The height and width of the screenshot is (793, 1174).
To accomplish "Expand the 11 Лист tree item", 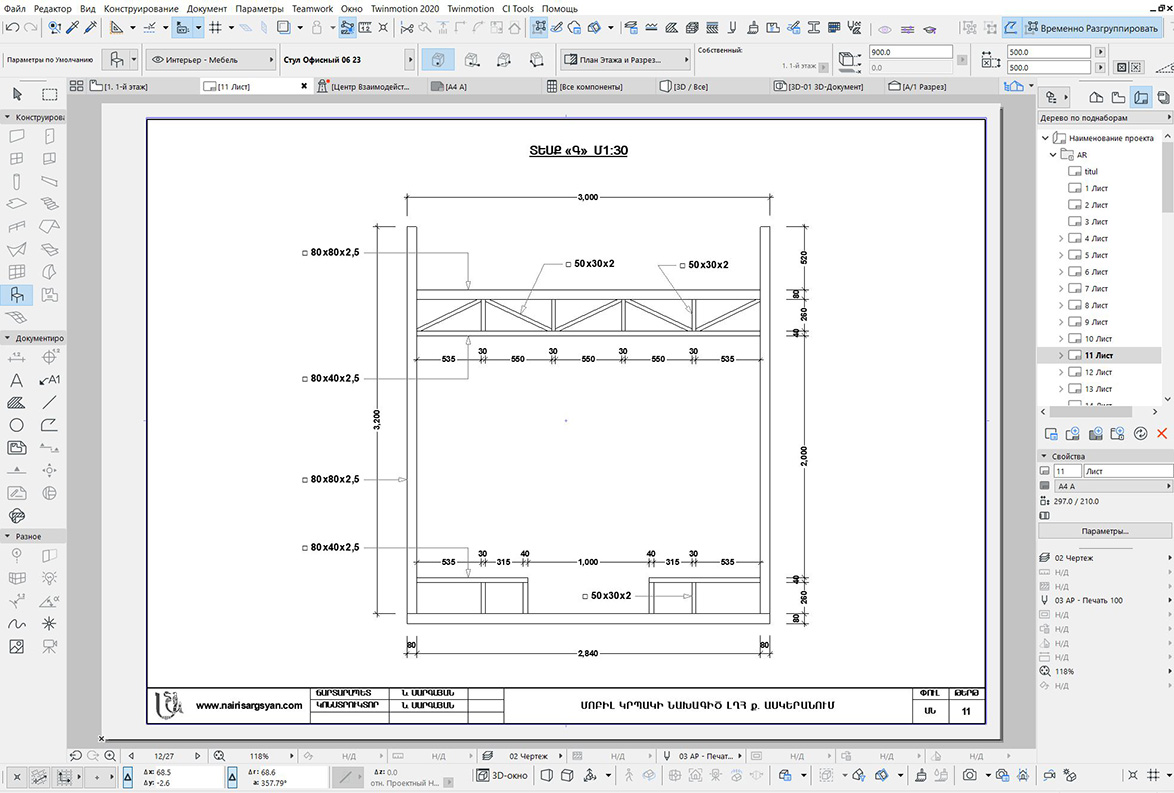I will tap(1061, 356).
